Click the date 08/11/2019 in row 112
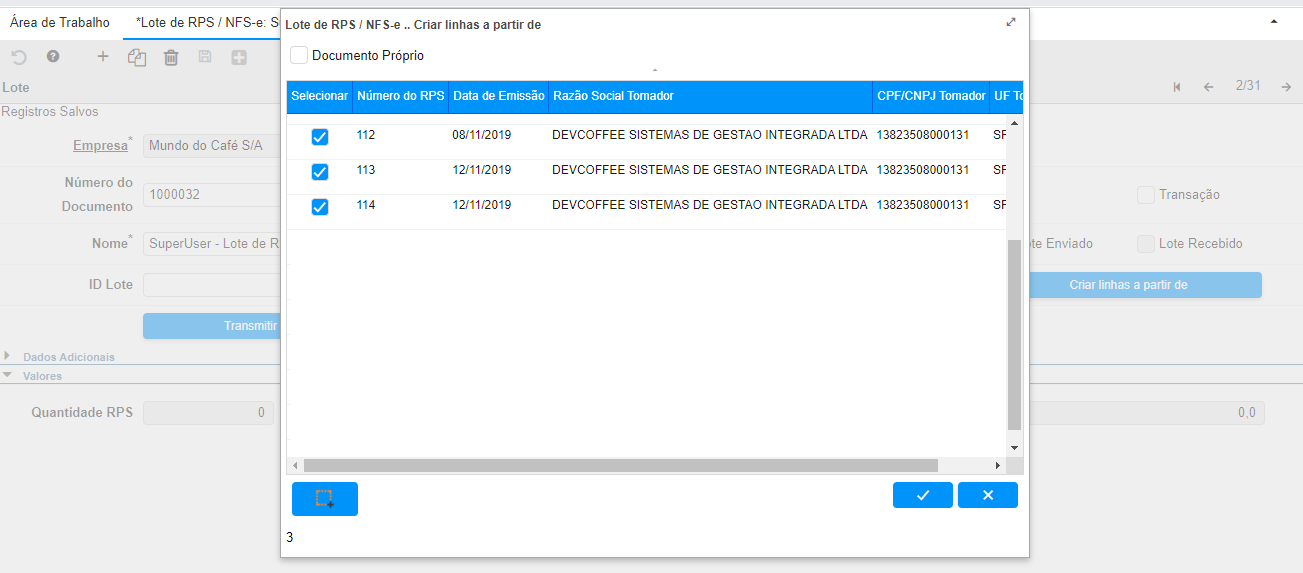This screenshot has height=573, width=1303. [482, 135]
